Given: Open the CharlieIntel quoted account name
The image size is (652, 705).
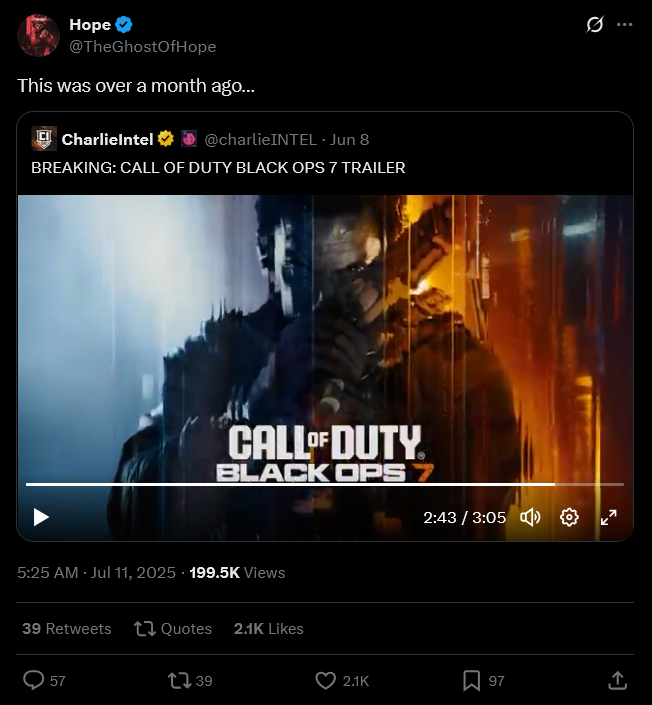Looking at the screenshot, I should coord(107,139).
